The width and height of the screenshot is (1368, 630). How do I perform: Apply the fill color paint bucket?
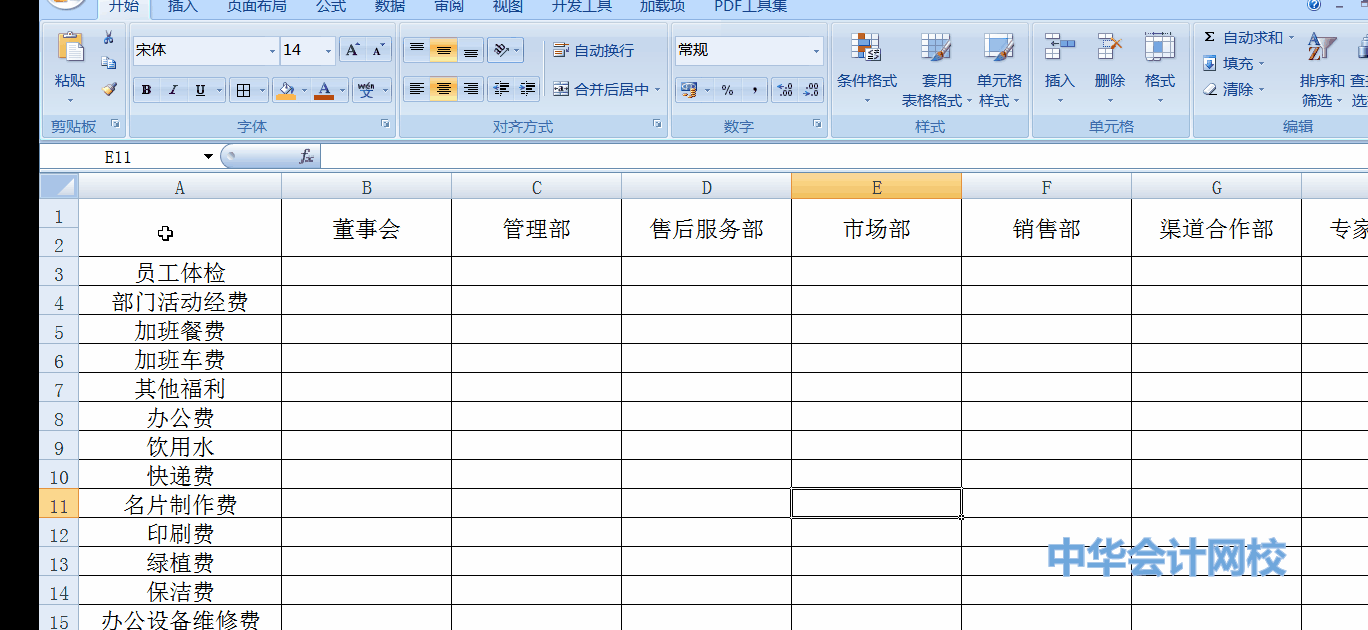(x=286, y=90)
